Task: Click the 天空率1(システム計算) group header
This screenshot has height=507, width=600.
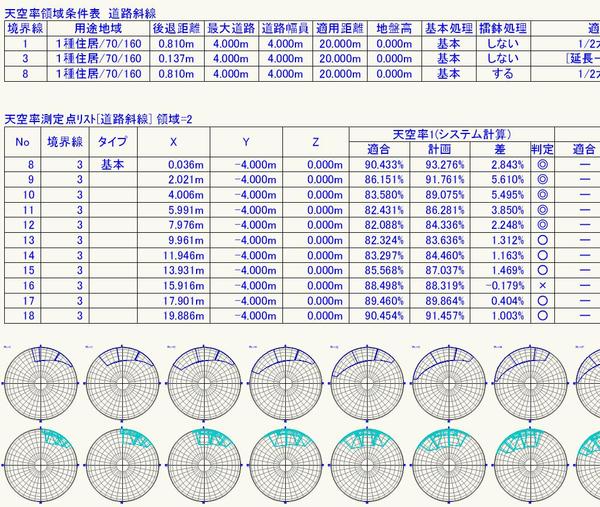Action: pos(452,134)
